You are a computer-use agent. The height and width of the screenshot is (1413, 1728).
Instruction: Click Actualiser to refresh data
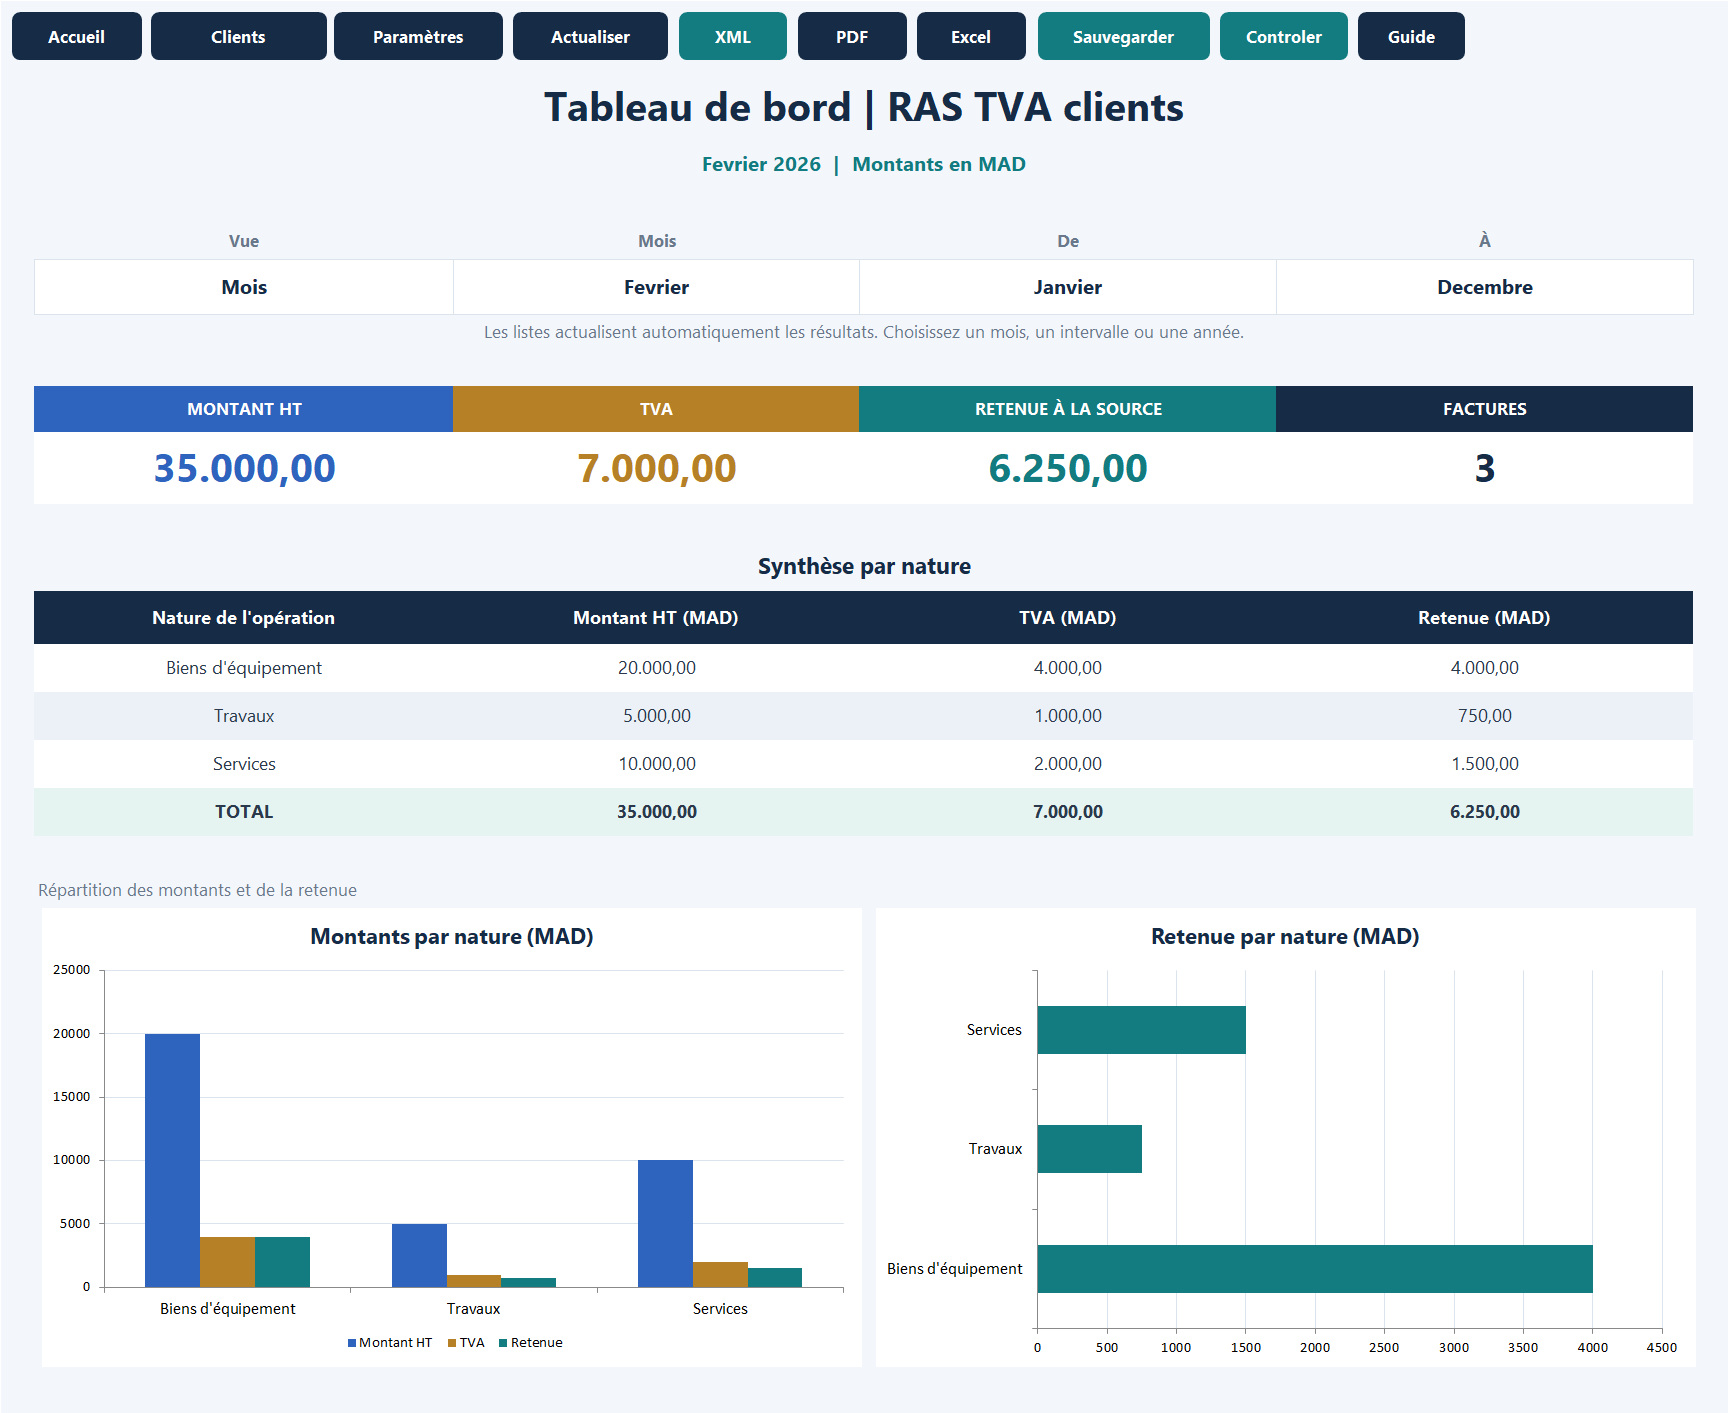590,36
